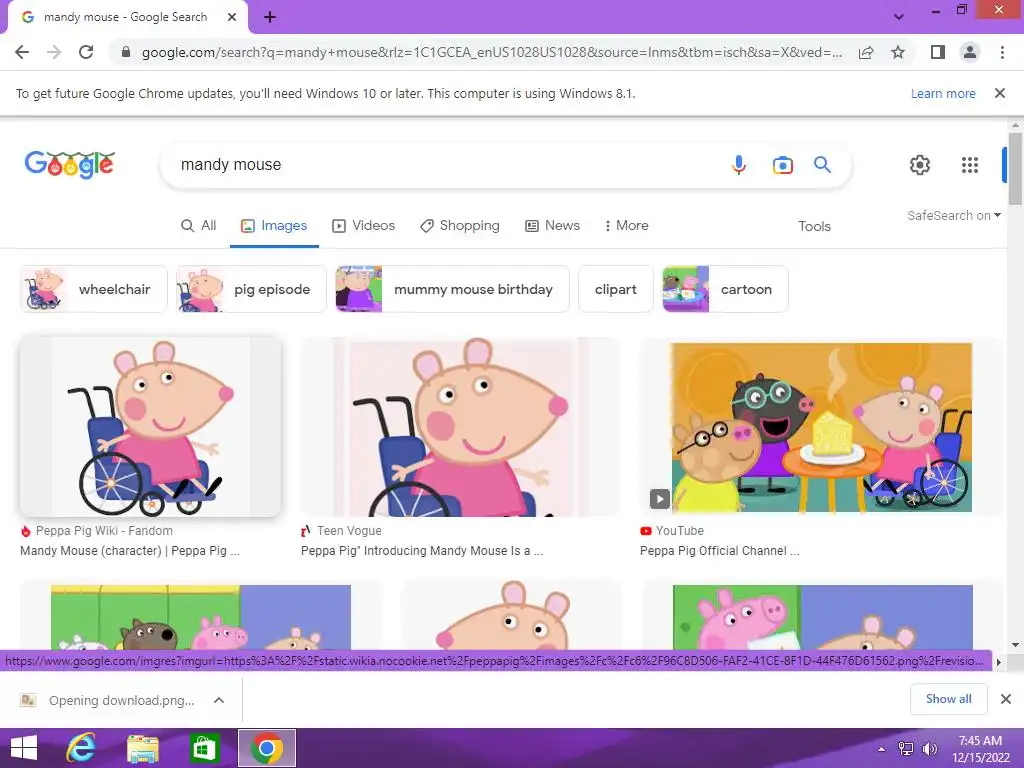Image resolution: width=1024 pixels, height=768 pixels.
Task: Expand the SafeSearch on dropdown
Action: [953, 216]
